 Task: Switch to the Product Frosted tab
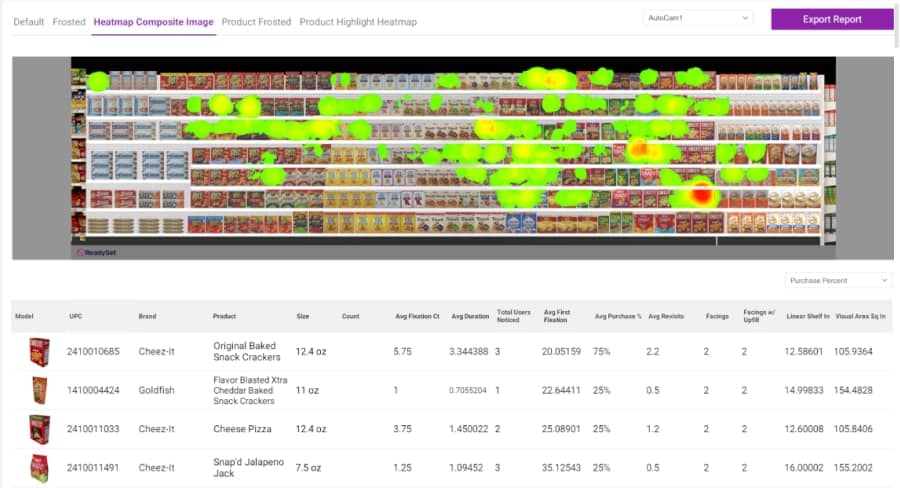click(256, 22)
